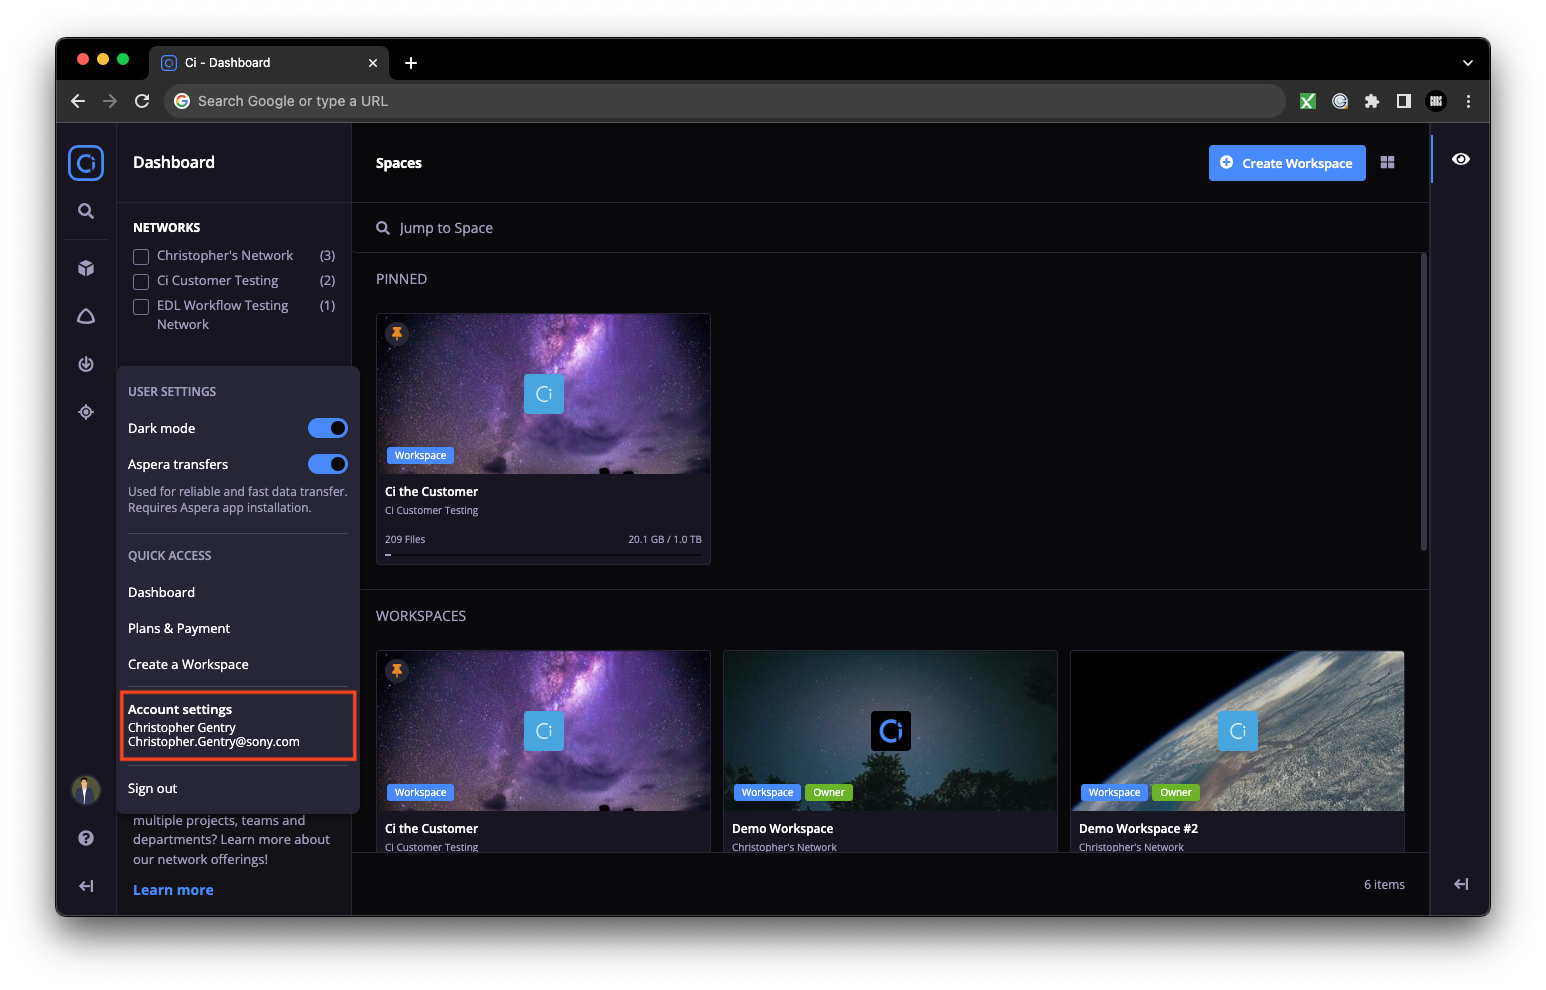The width and height of the screenshot is (1546, 990).
Task: Click the pin icon on the pinned Ci the Customer card
Action: pos(397,333)
